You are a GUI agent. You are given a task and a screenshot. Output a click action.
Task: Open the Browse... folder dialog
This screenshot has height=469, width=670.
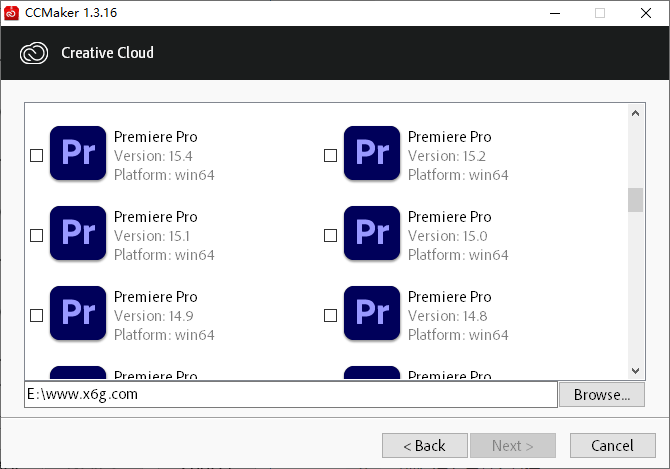coord(601,395)
